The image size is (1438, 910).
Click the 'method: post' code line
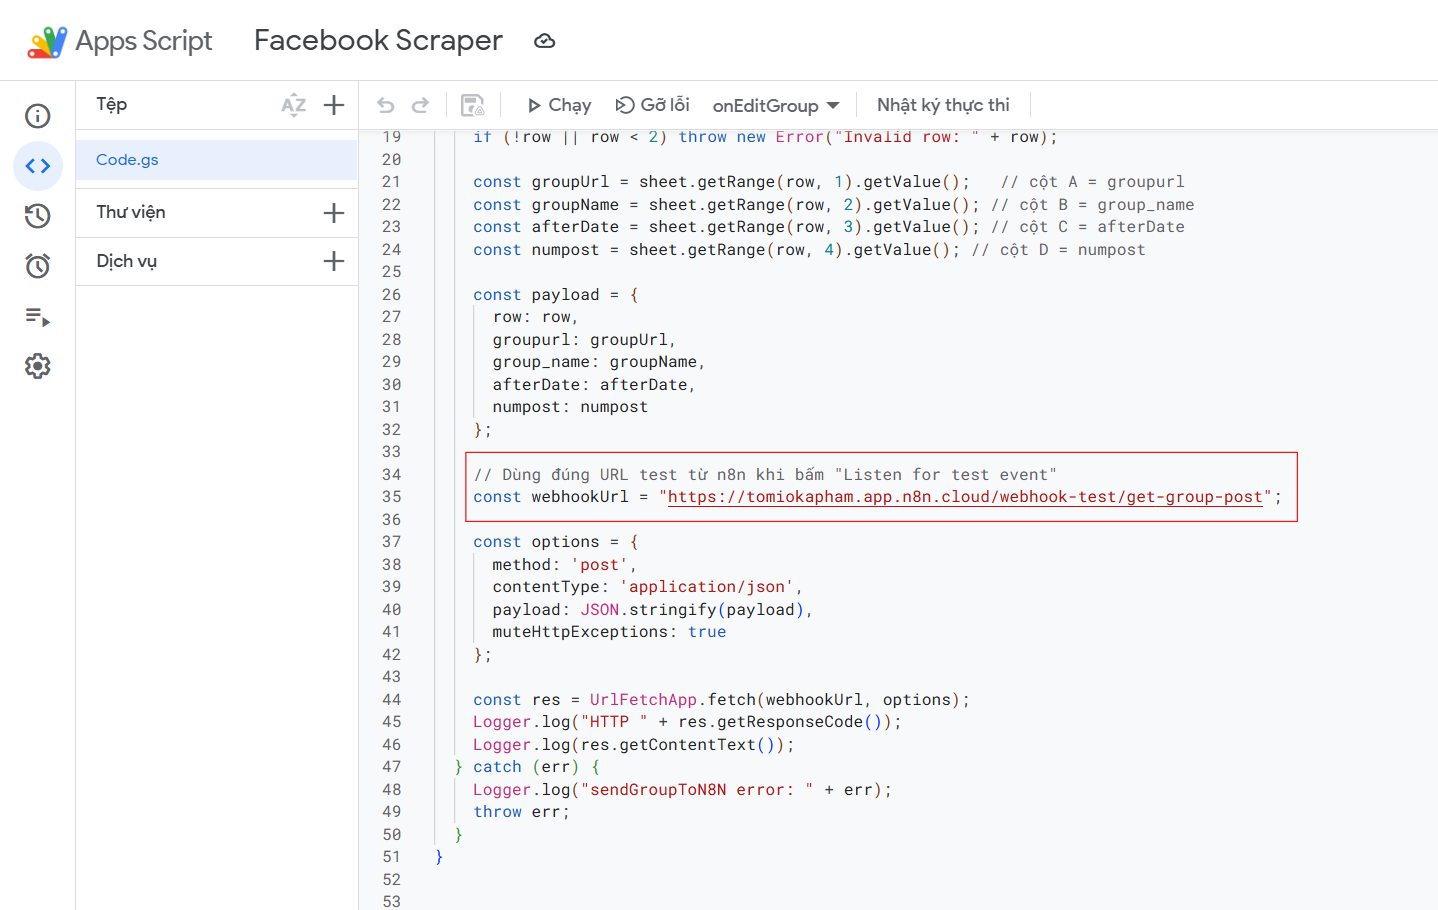564,565
